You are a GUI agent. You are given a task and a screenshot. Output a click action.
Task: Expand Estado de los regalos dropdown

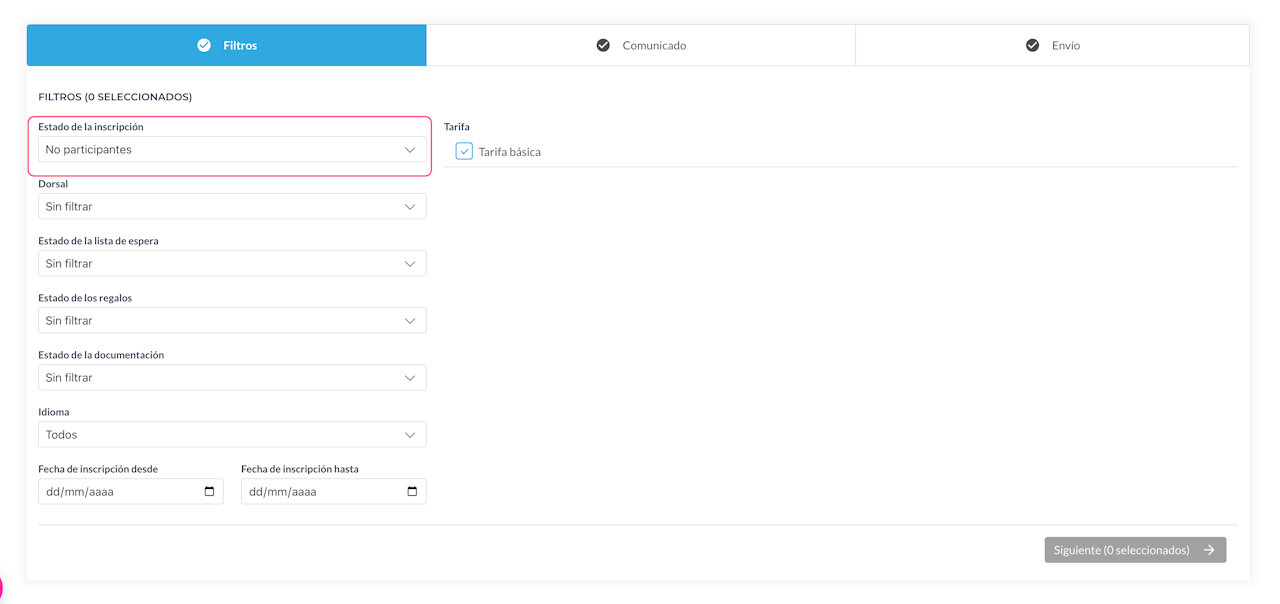[232, 321]
